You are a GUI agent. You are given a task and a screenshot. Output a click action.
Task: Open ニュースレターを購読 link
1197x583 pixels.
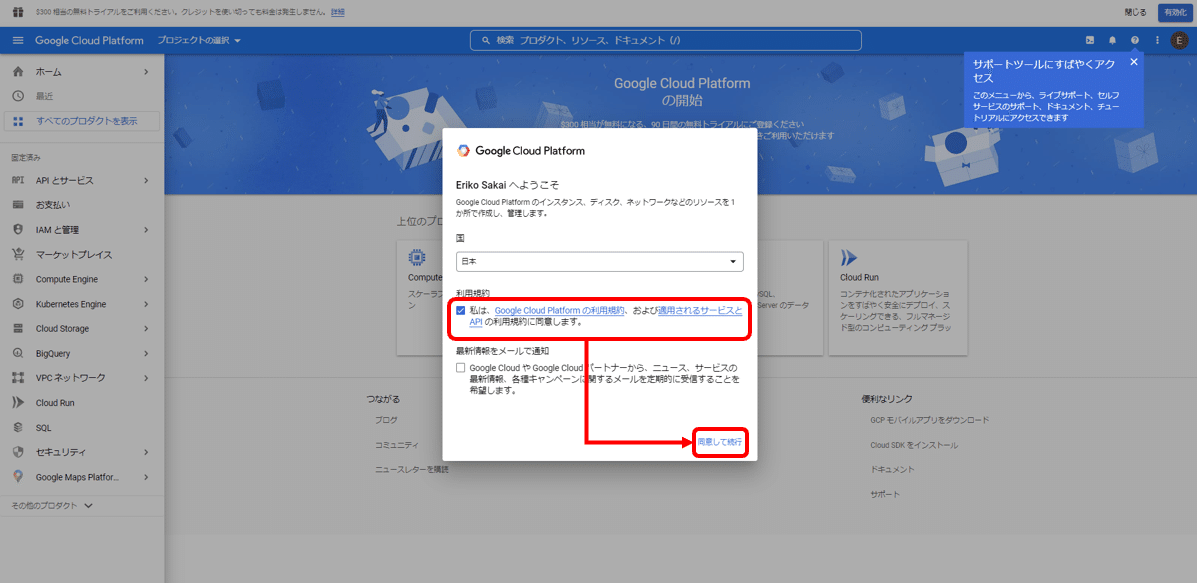[411, 469]
